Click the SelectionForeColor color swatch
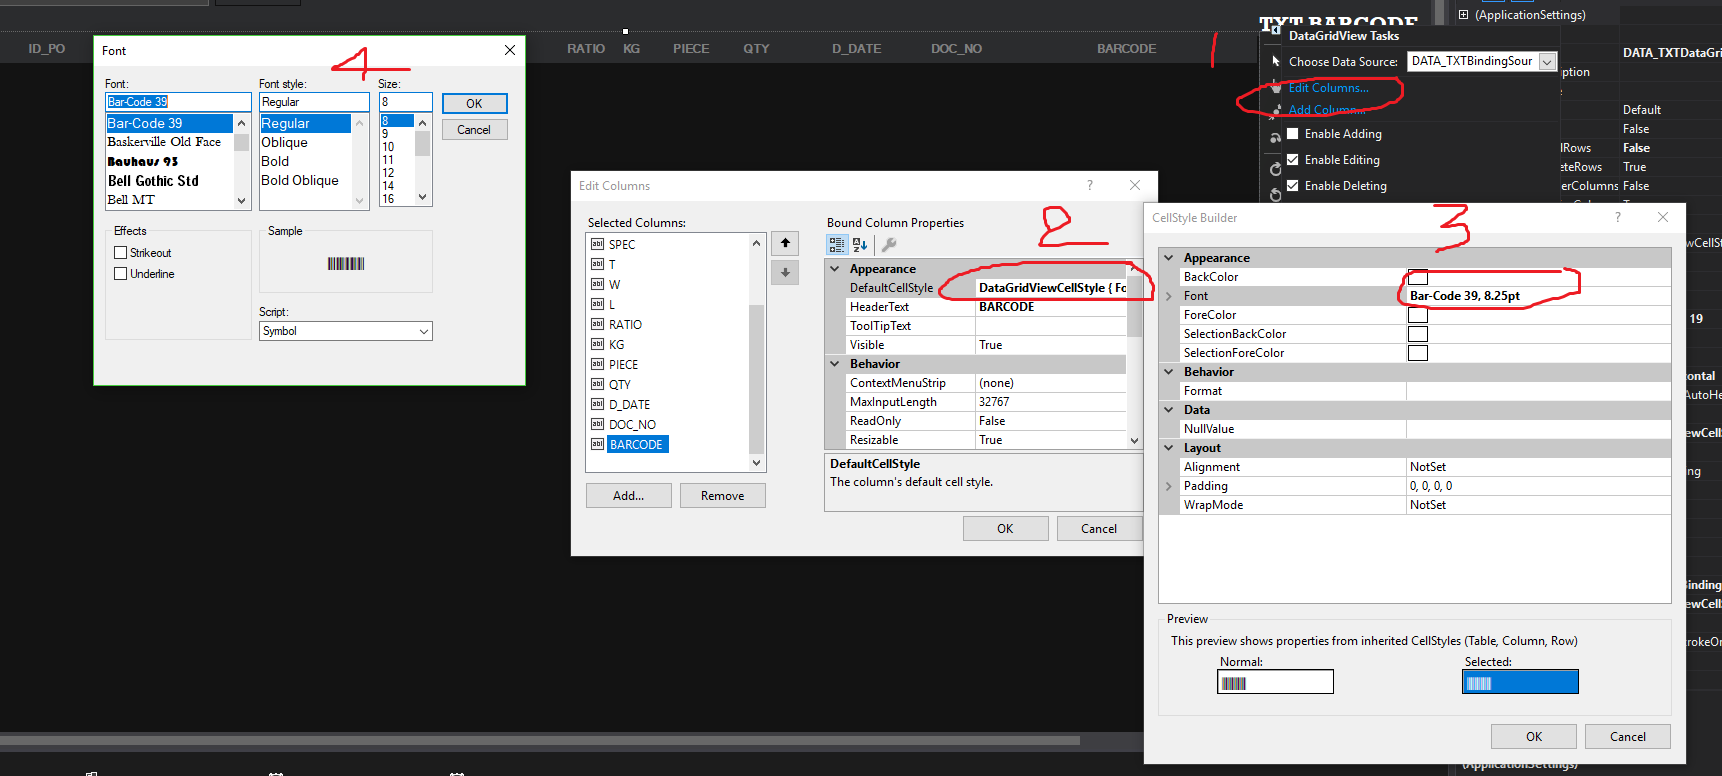This screenshot has width=1722, height=776. pos(1417,353)
